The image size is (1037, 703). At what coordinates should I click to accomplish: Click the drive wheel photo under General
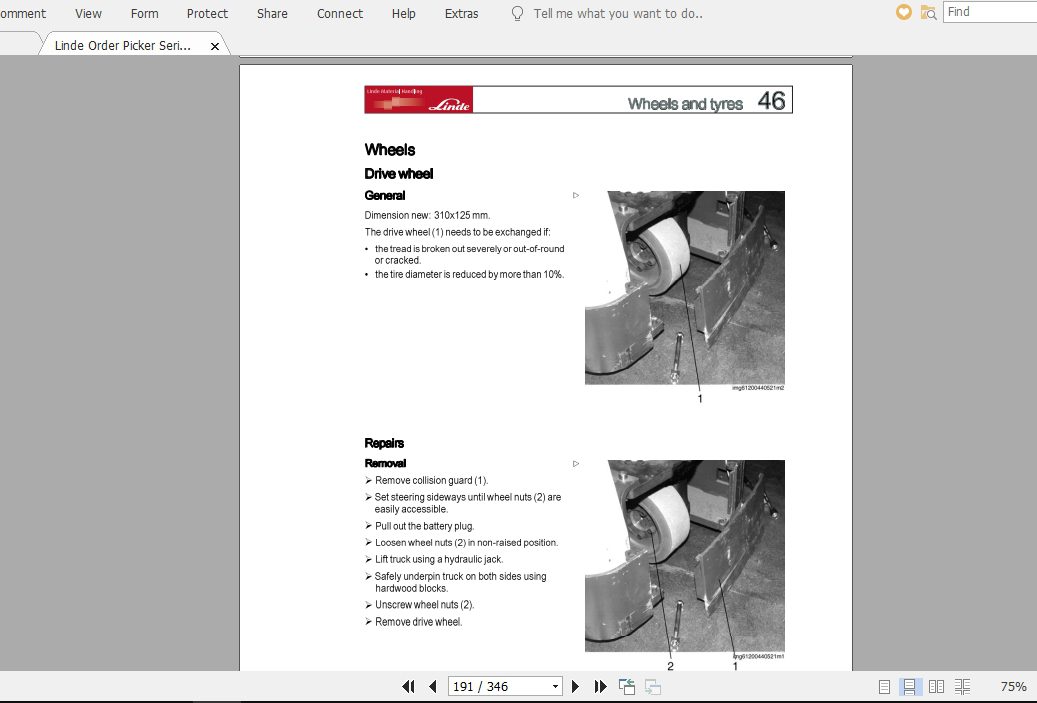click(684, 288)
